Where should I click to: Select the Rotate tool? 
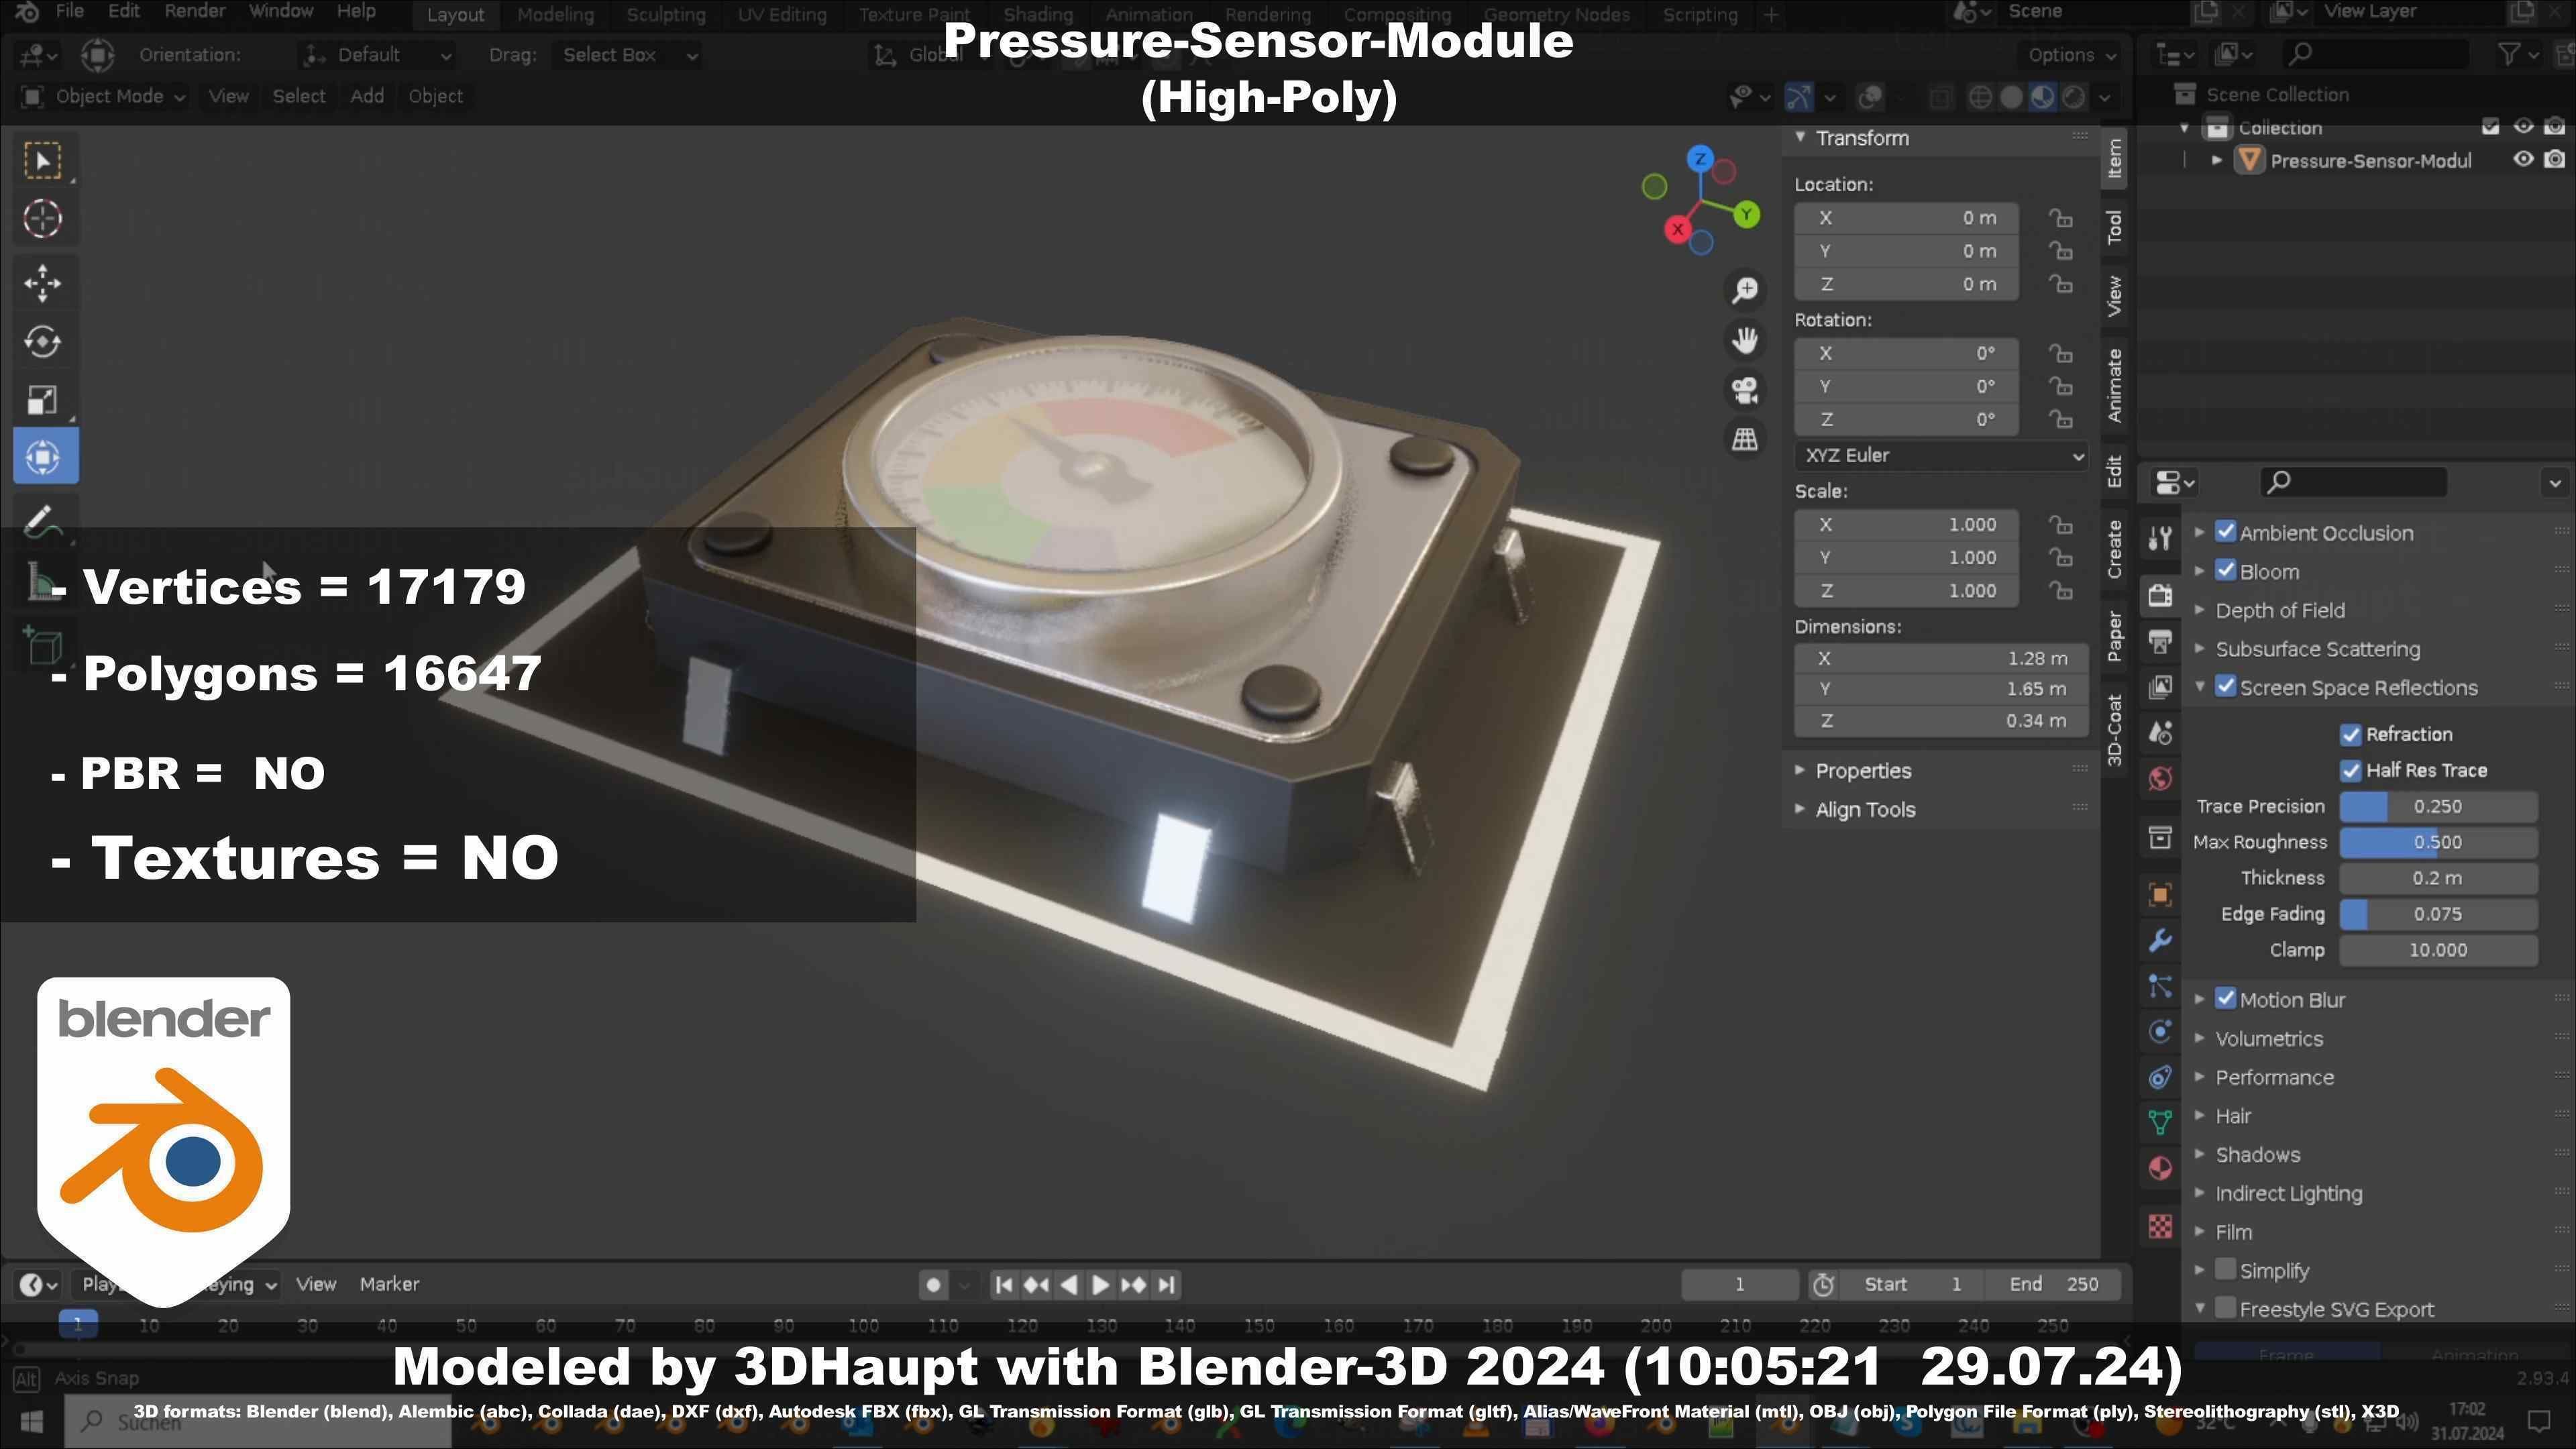pos(43,341)
